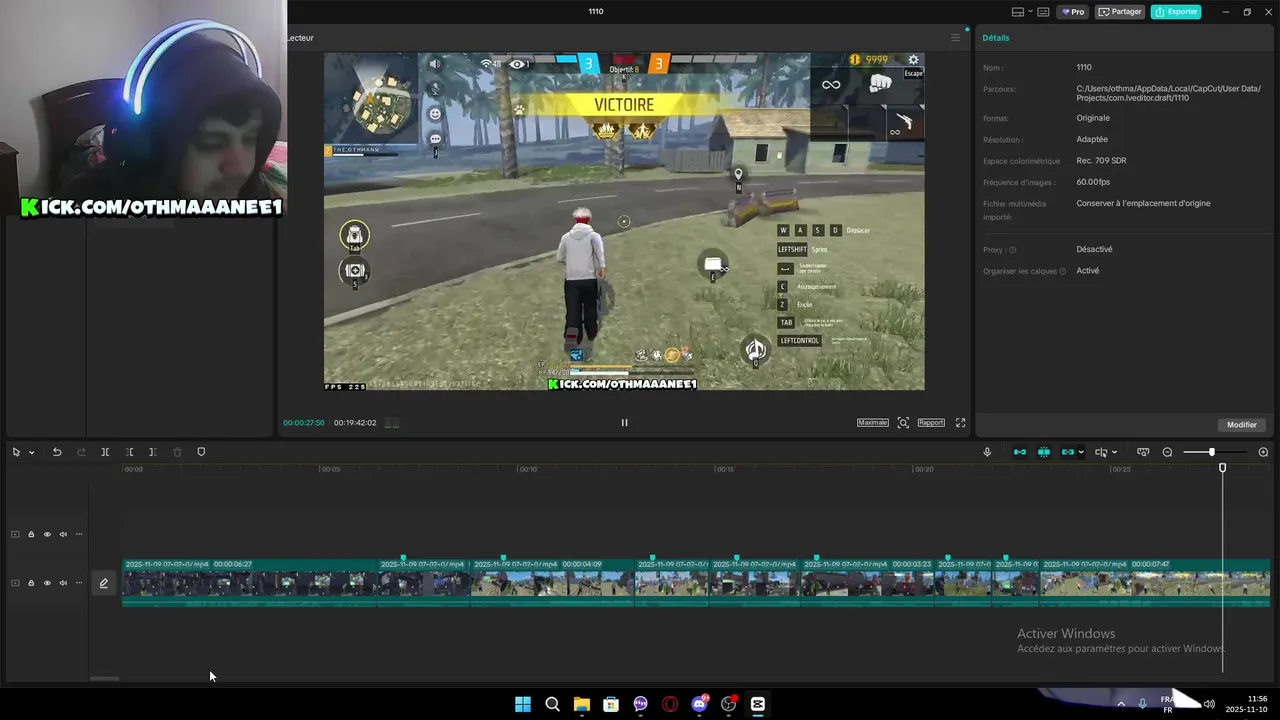Click the Modifier button in Détails
1280x720 pixels.
[x=1242, y=425]
